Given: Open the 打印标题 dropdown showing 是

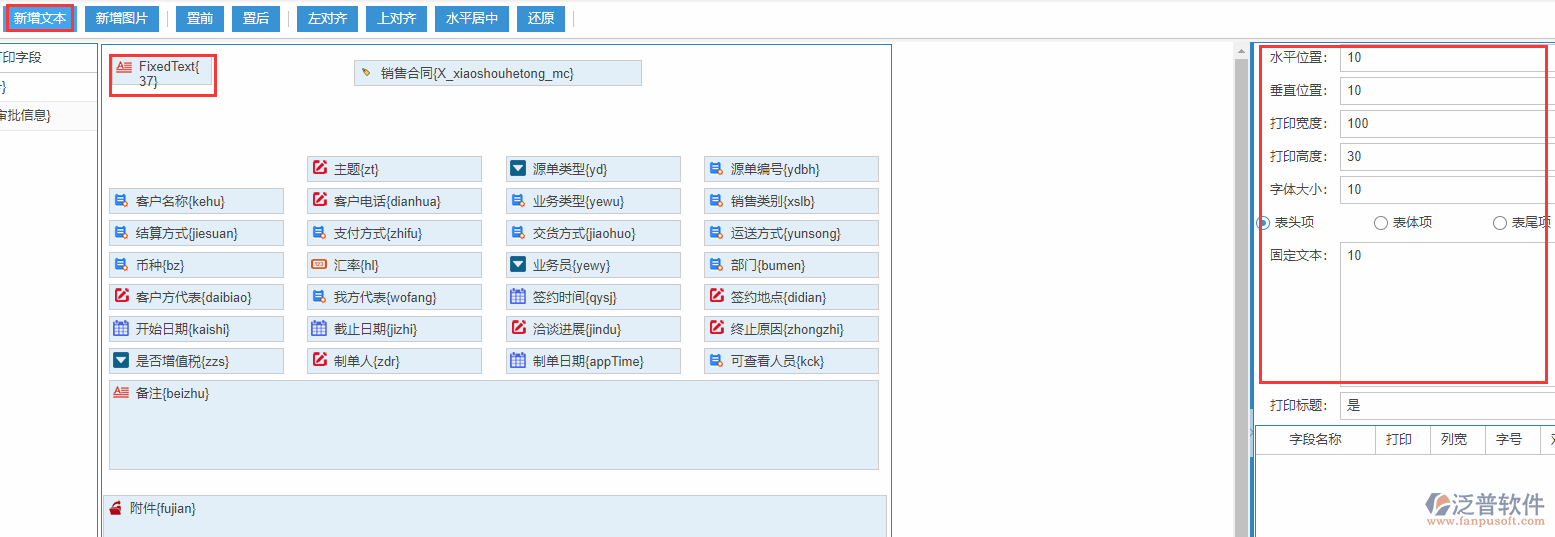Looking at the screenshot, I should pyautogui.click(x=1447, y=406).
